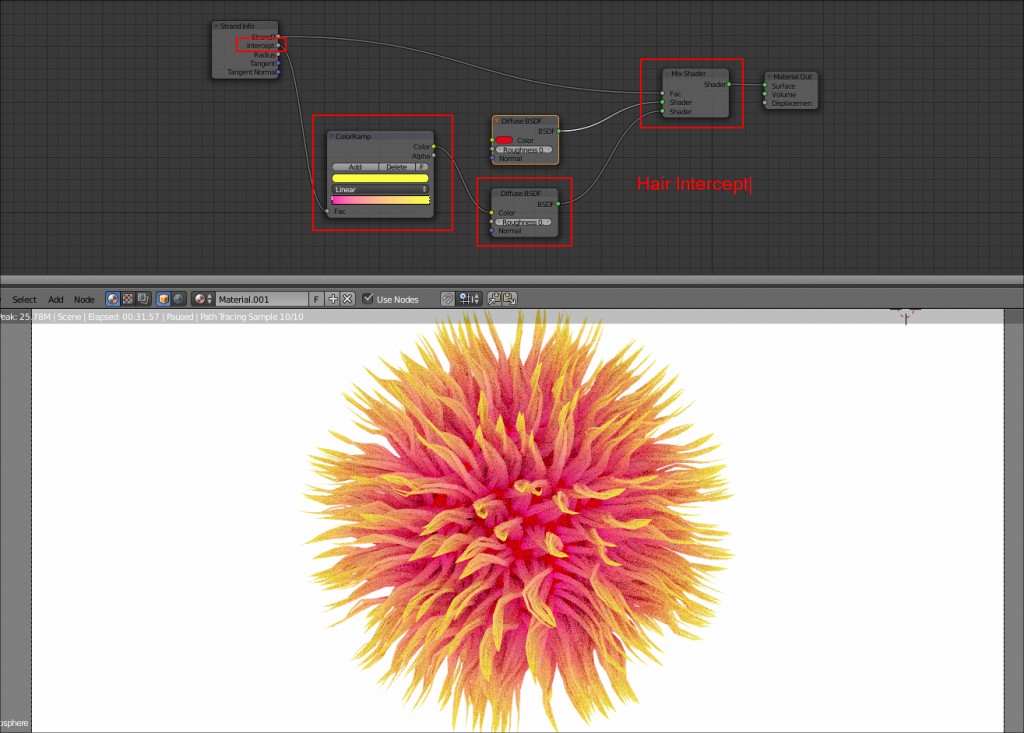The height and width of the screenshot is (733, 1024).
Task: Select the world shading globe icon
Action: click(x=178, y=298)
